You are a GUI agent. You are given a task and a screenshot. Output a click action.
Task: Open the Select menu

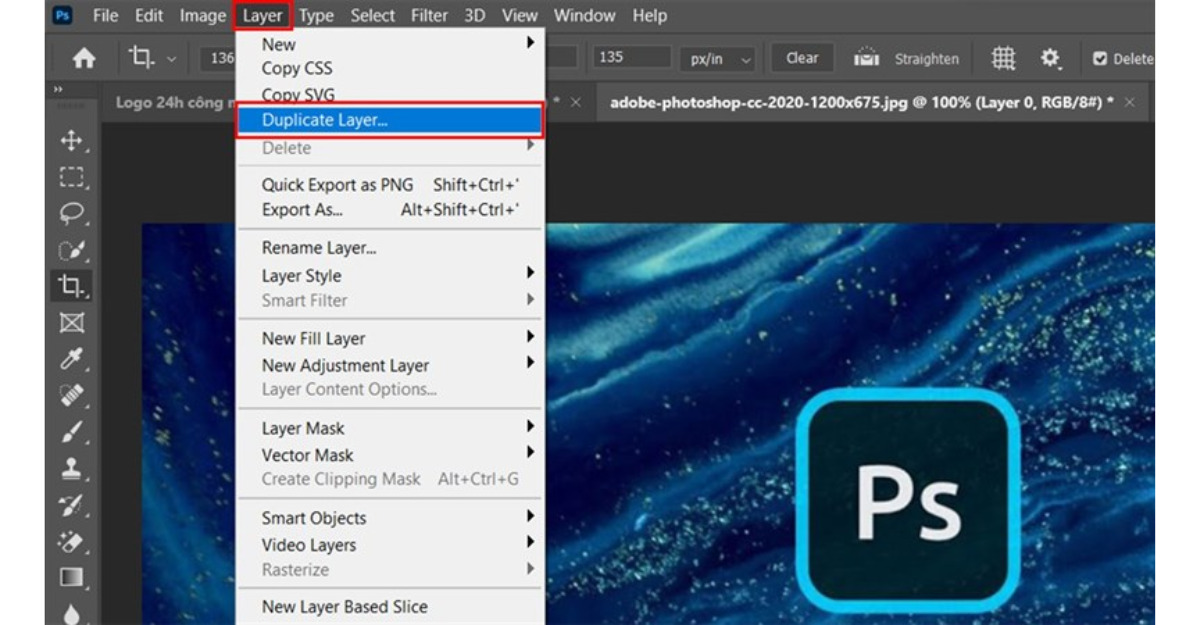coord(373,16)
